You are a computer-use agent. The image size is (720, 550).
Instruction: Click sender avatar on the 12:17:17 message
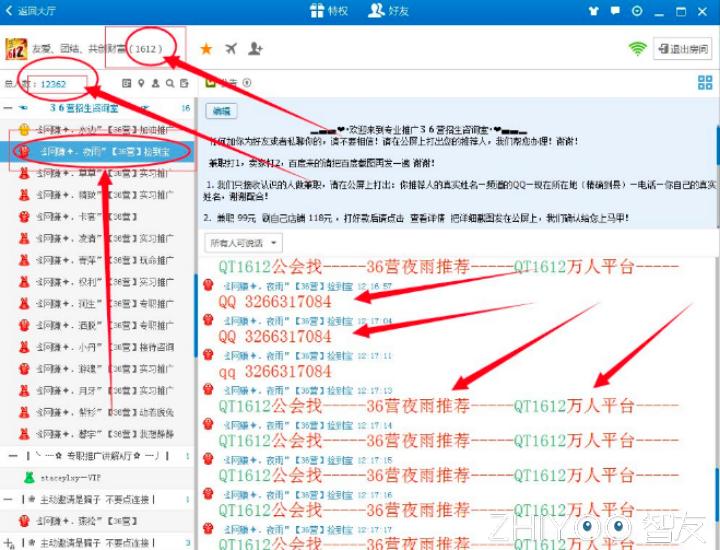point(208,528)
